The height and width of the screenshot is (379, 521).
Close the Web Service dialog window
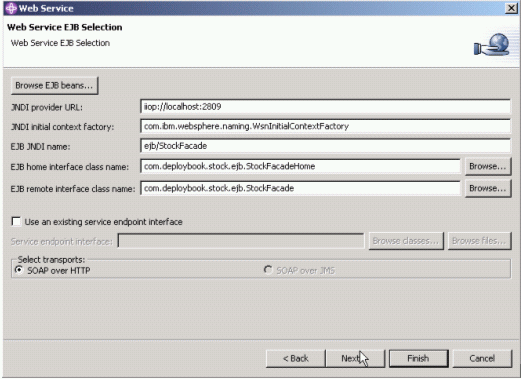511,8
